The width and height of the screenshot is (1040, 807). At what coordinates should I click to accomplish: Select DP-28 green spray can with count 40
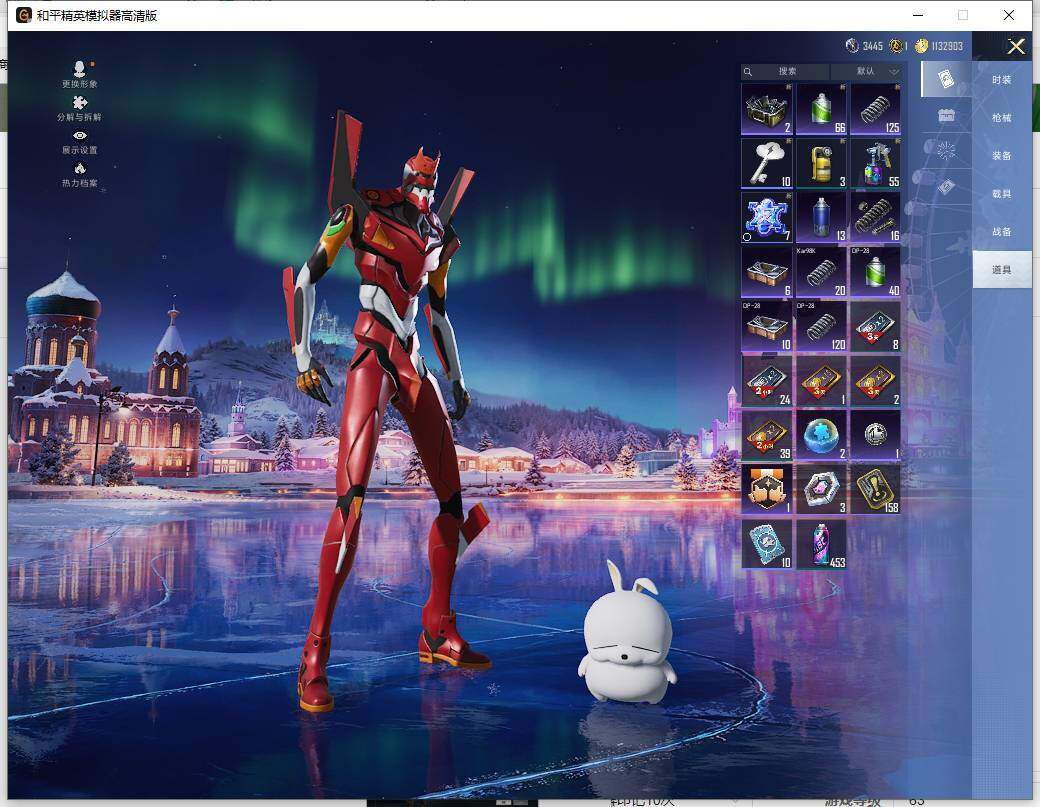(876, 272)
